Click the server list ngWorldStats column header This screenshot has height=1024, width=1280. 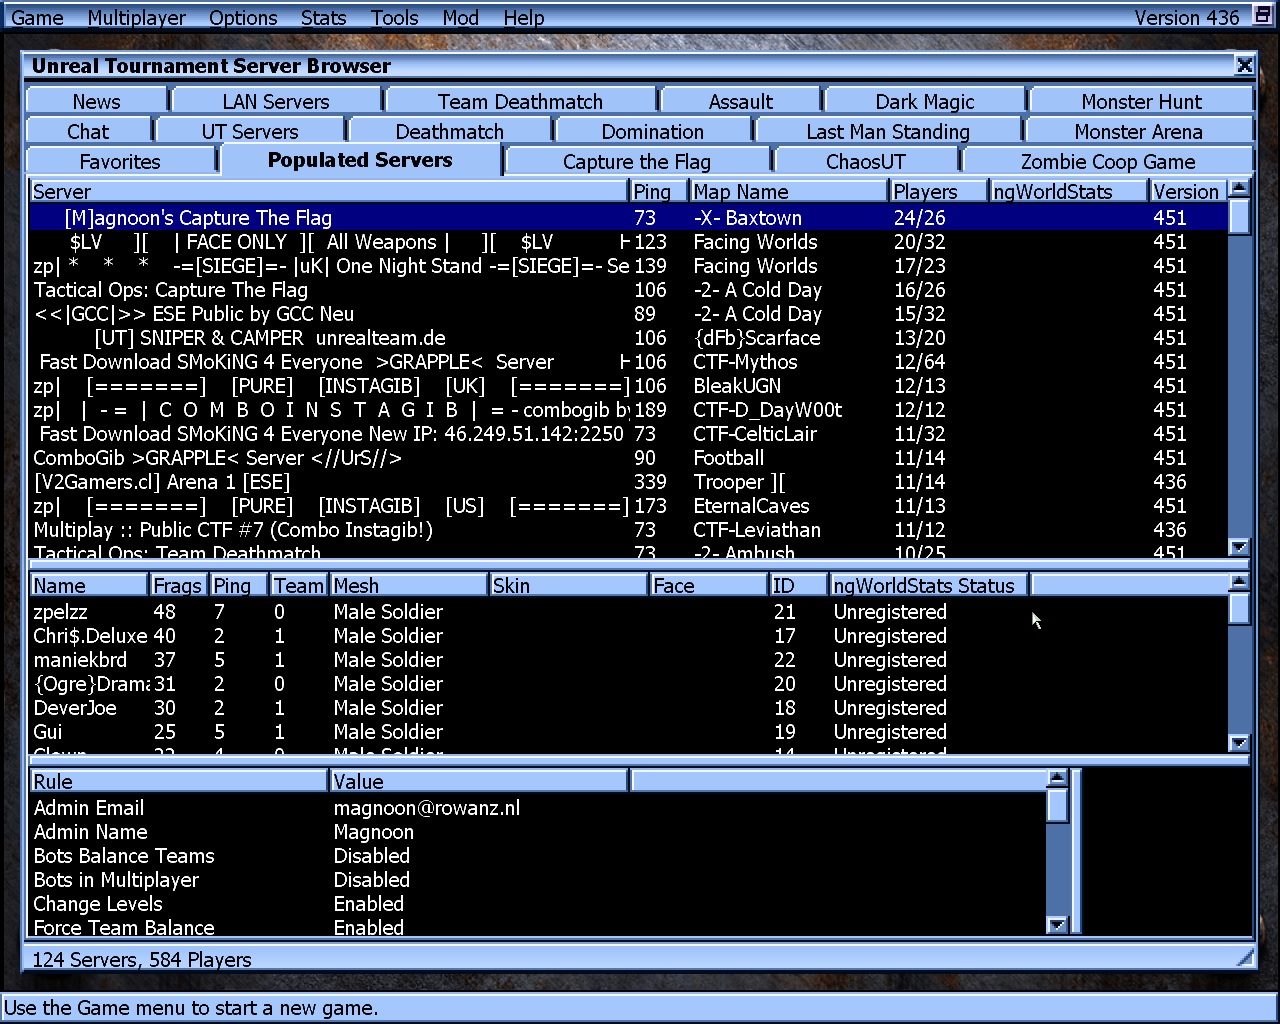tap(1069, 191)
